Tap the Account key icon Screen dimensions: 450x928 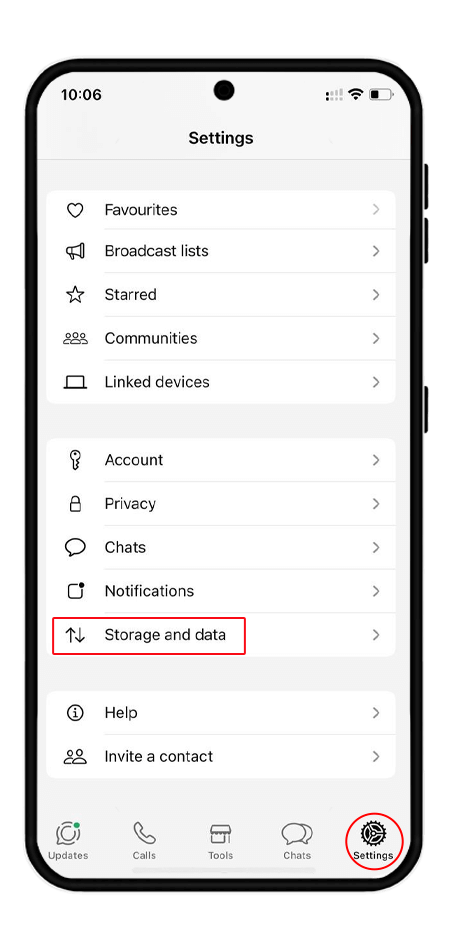coord(75,460)
